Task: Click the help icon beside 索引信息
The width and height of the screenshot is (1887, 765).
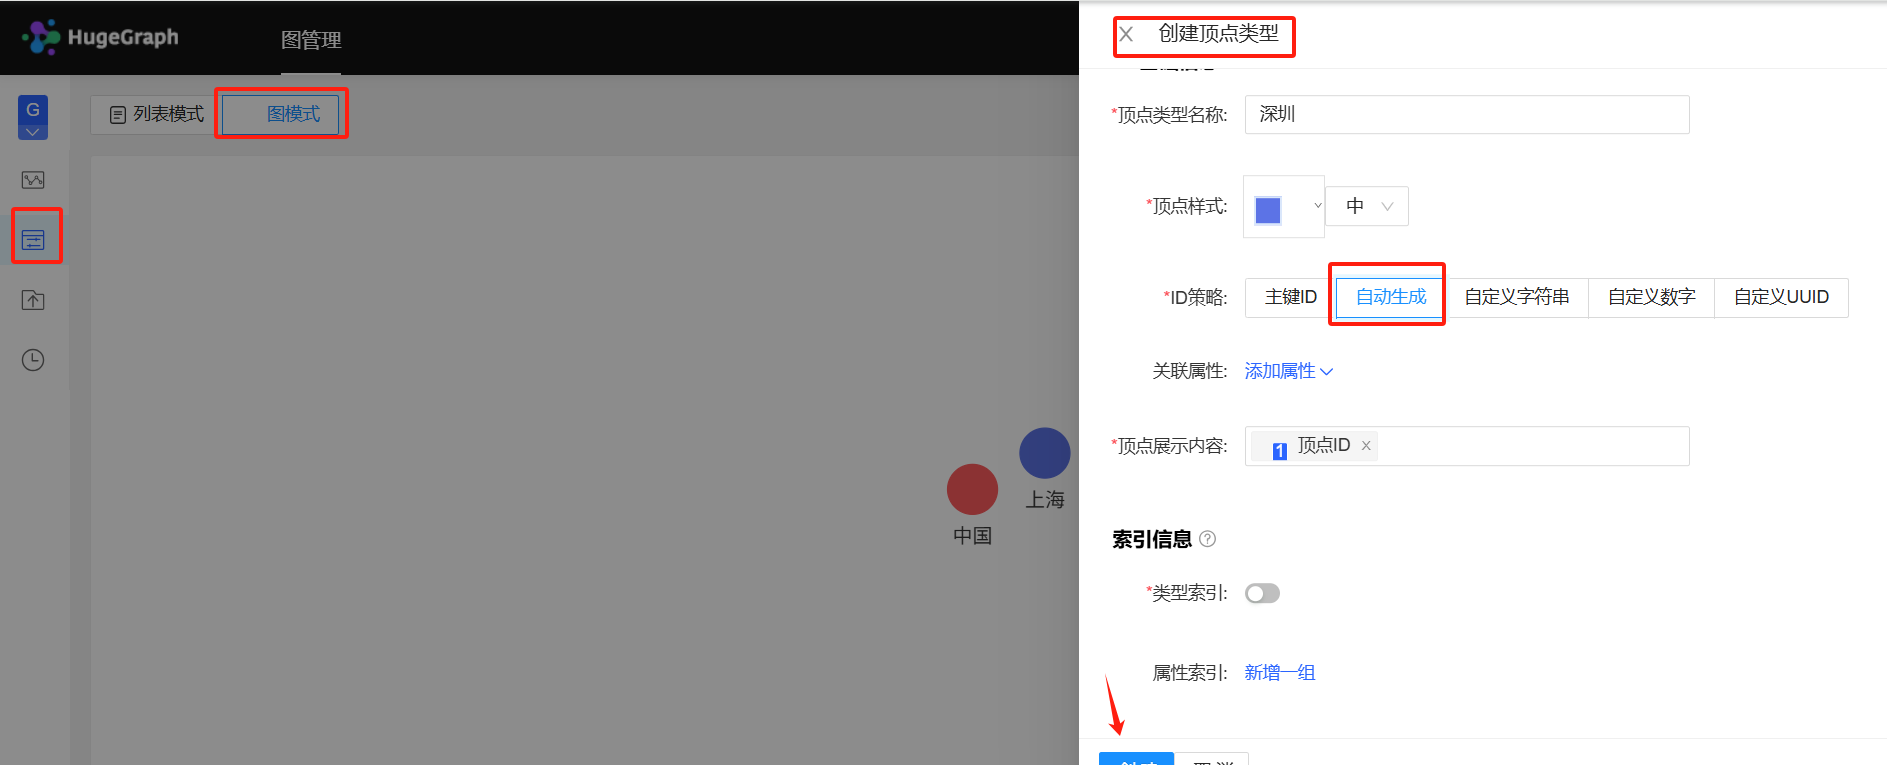Action: 1208,539
